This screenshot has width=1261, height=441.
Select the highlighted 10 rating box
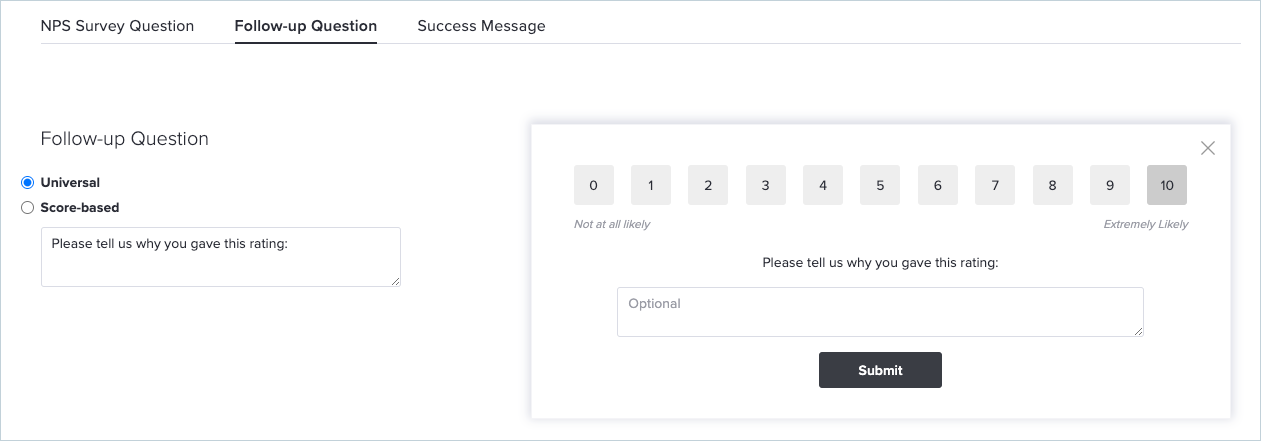click(x=1167, y=185)
